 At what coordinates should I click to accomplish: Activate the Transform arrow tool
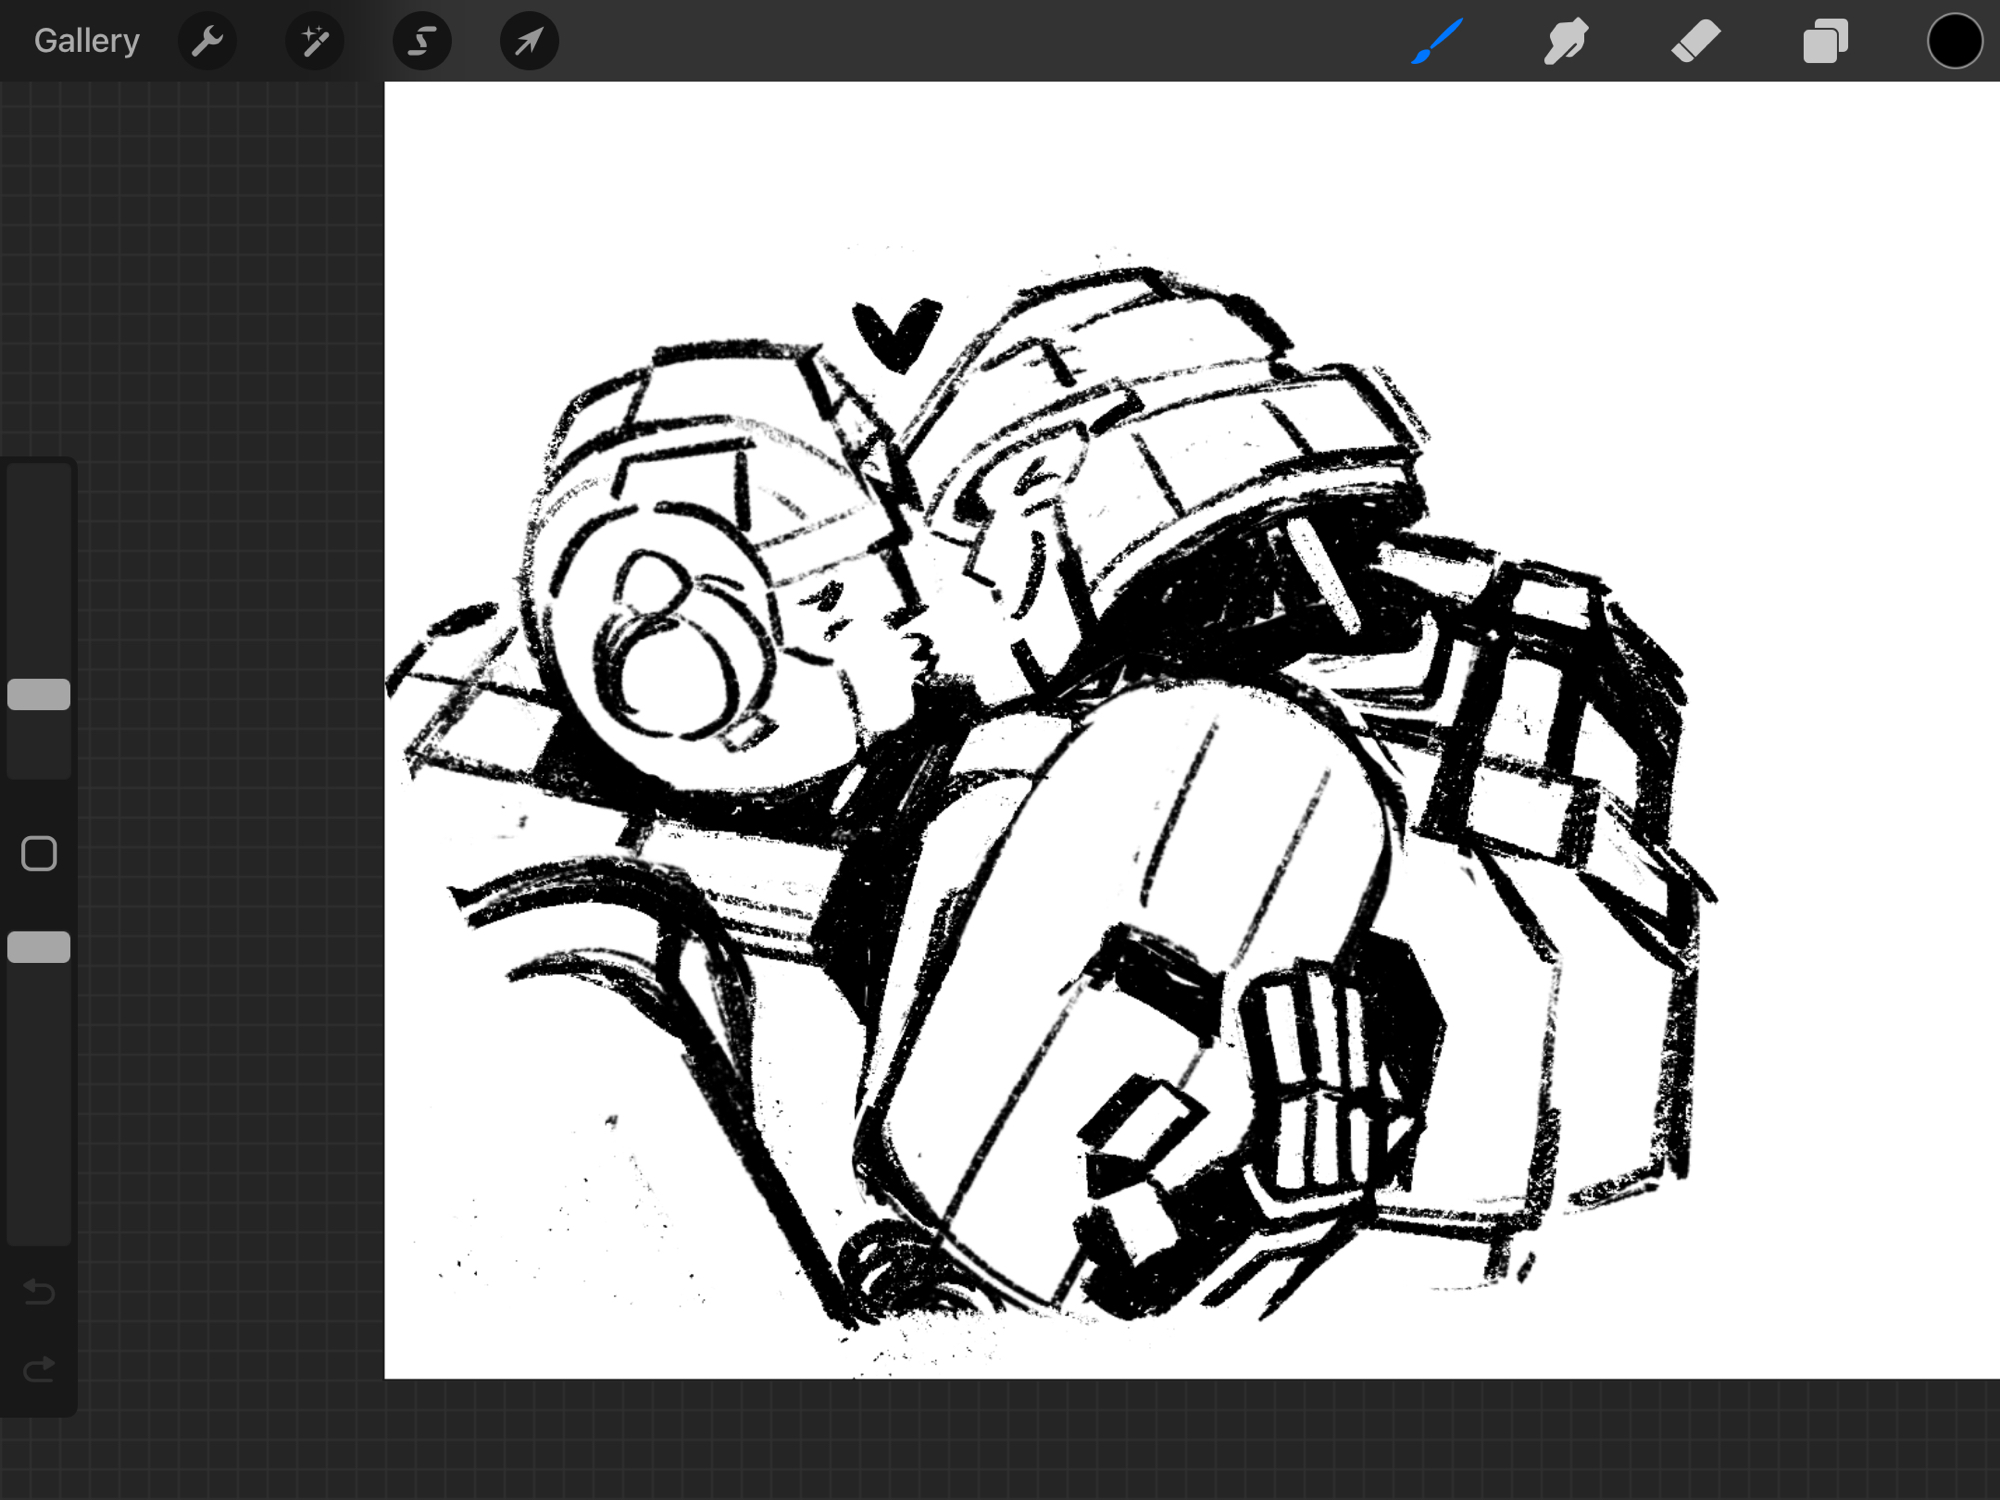click(x=529, y=41)
